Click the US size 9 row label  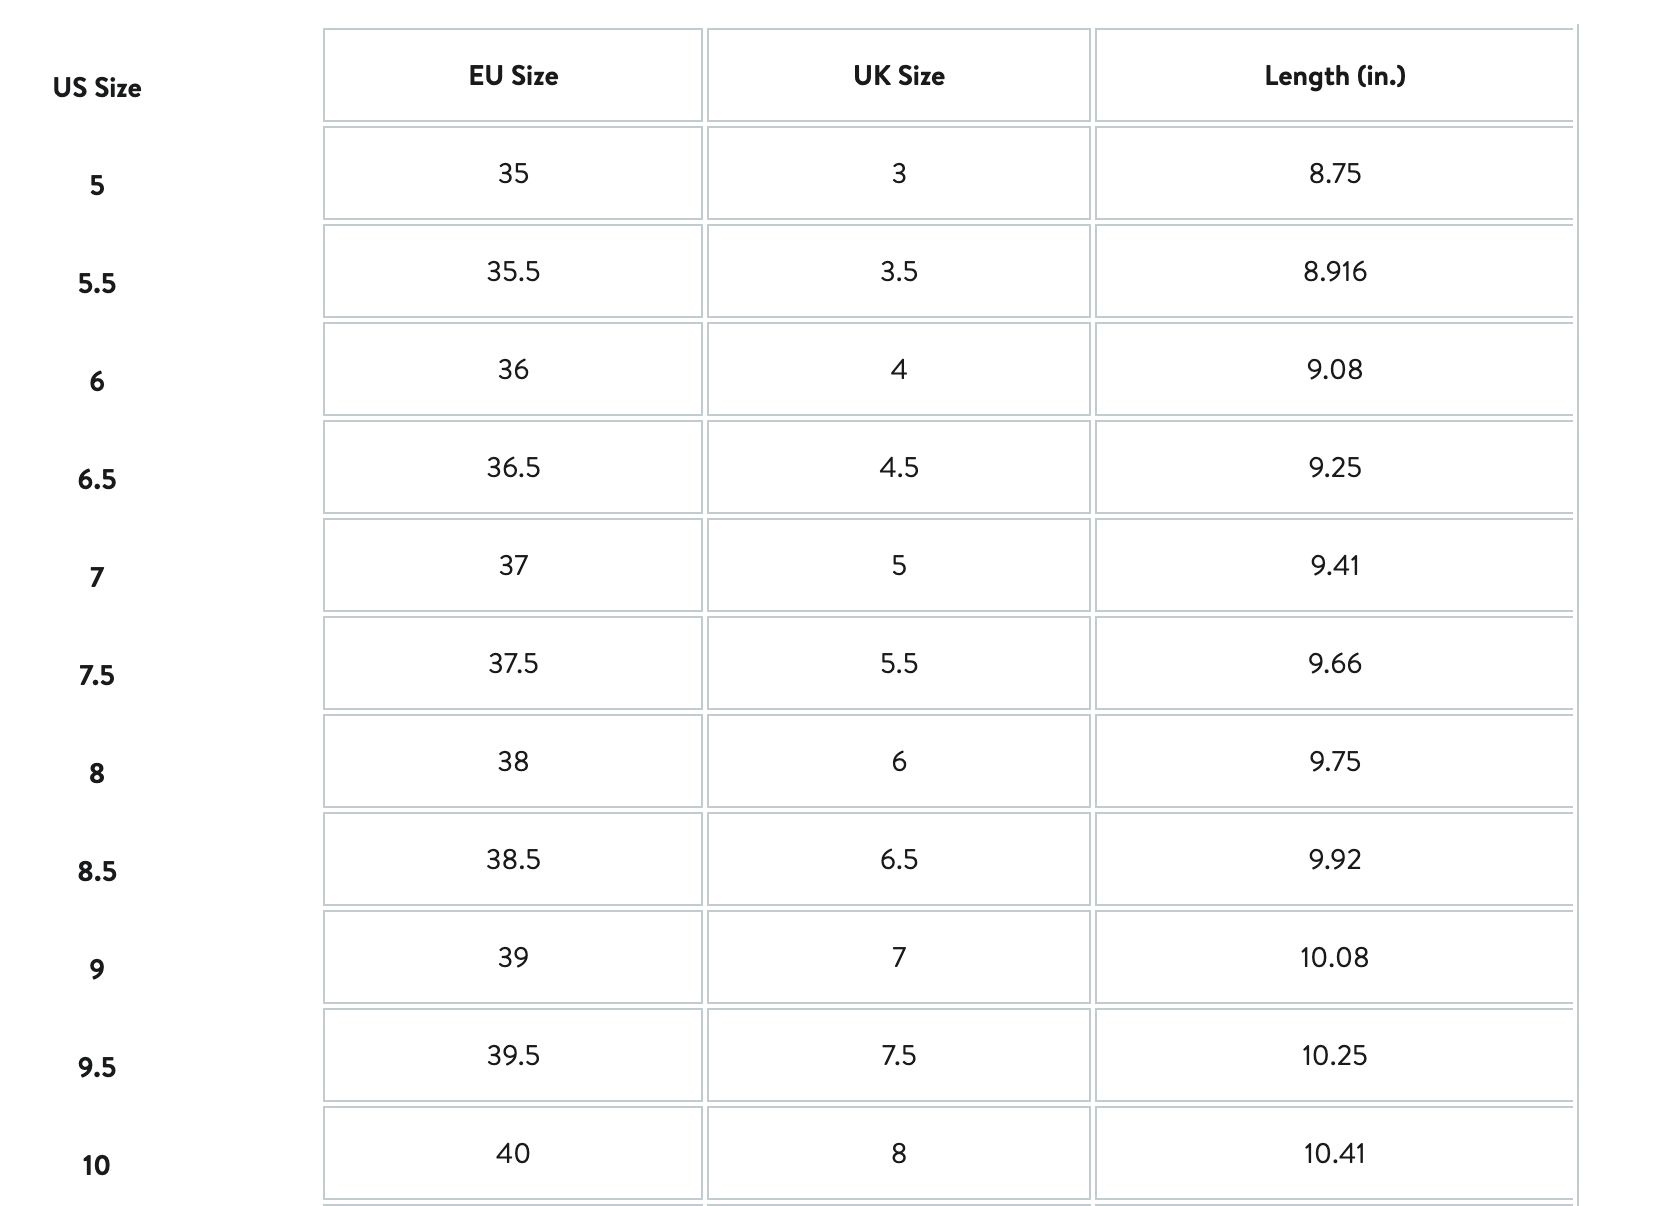pyautogui.click(x=97, y=969)
